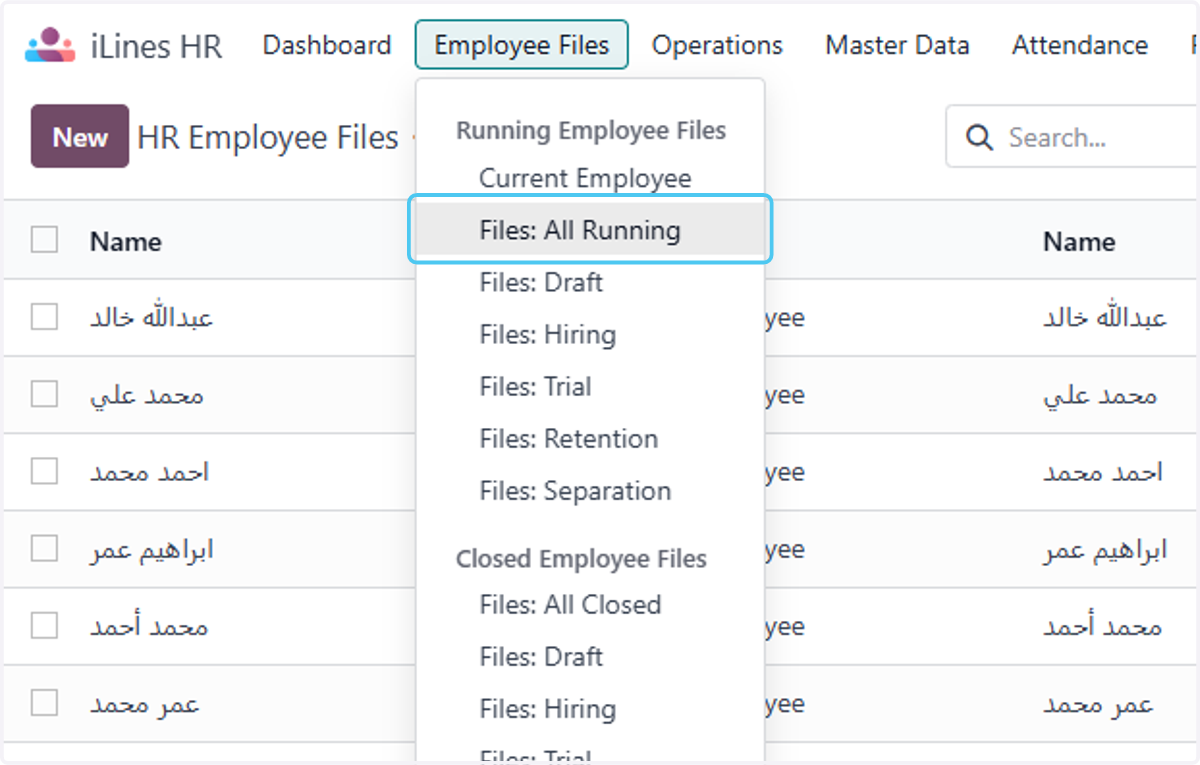The height and width of the screenshot is (765, 1200).
Task: Open Files: Retention menu entry
Action: [x=569, y=438]
